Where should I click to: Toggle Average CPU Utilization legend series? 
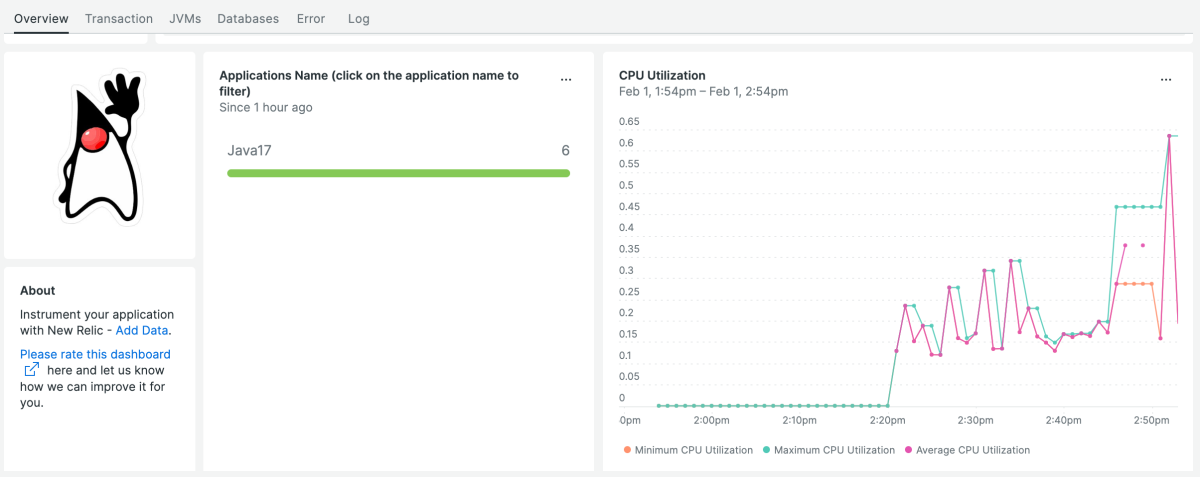(972, 450)
